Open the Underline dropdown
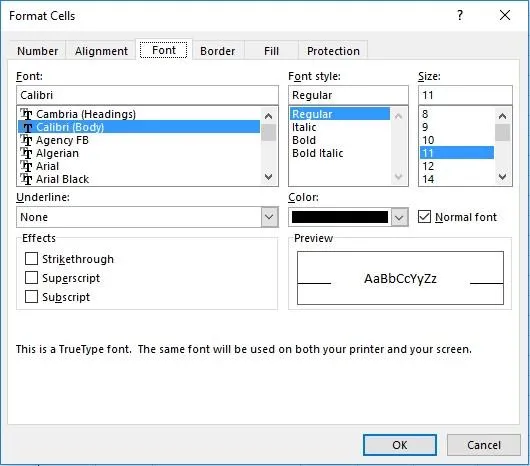 point(147,217)
